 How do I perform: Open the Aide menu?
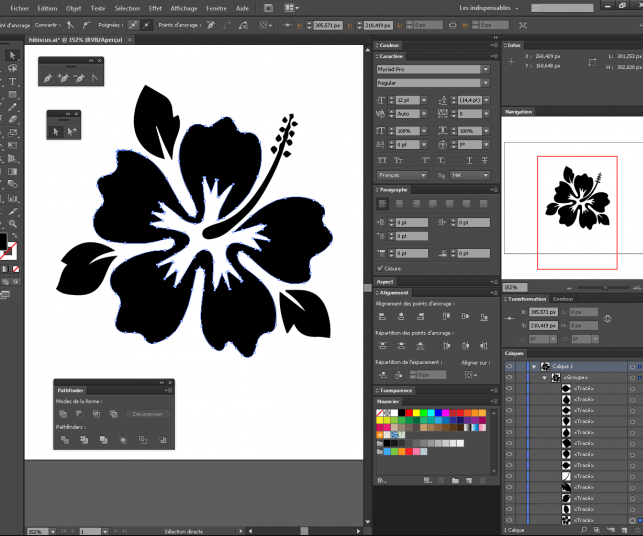tap(242, 8)
